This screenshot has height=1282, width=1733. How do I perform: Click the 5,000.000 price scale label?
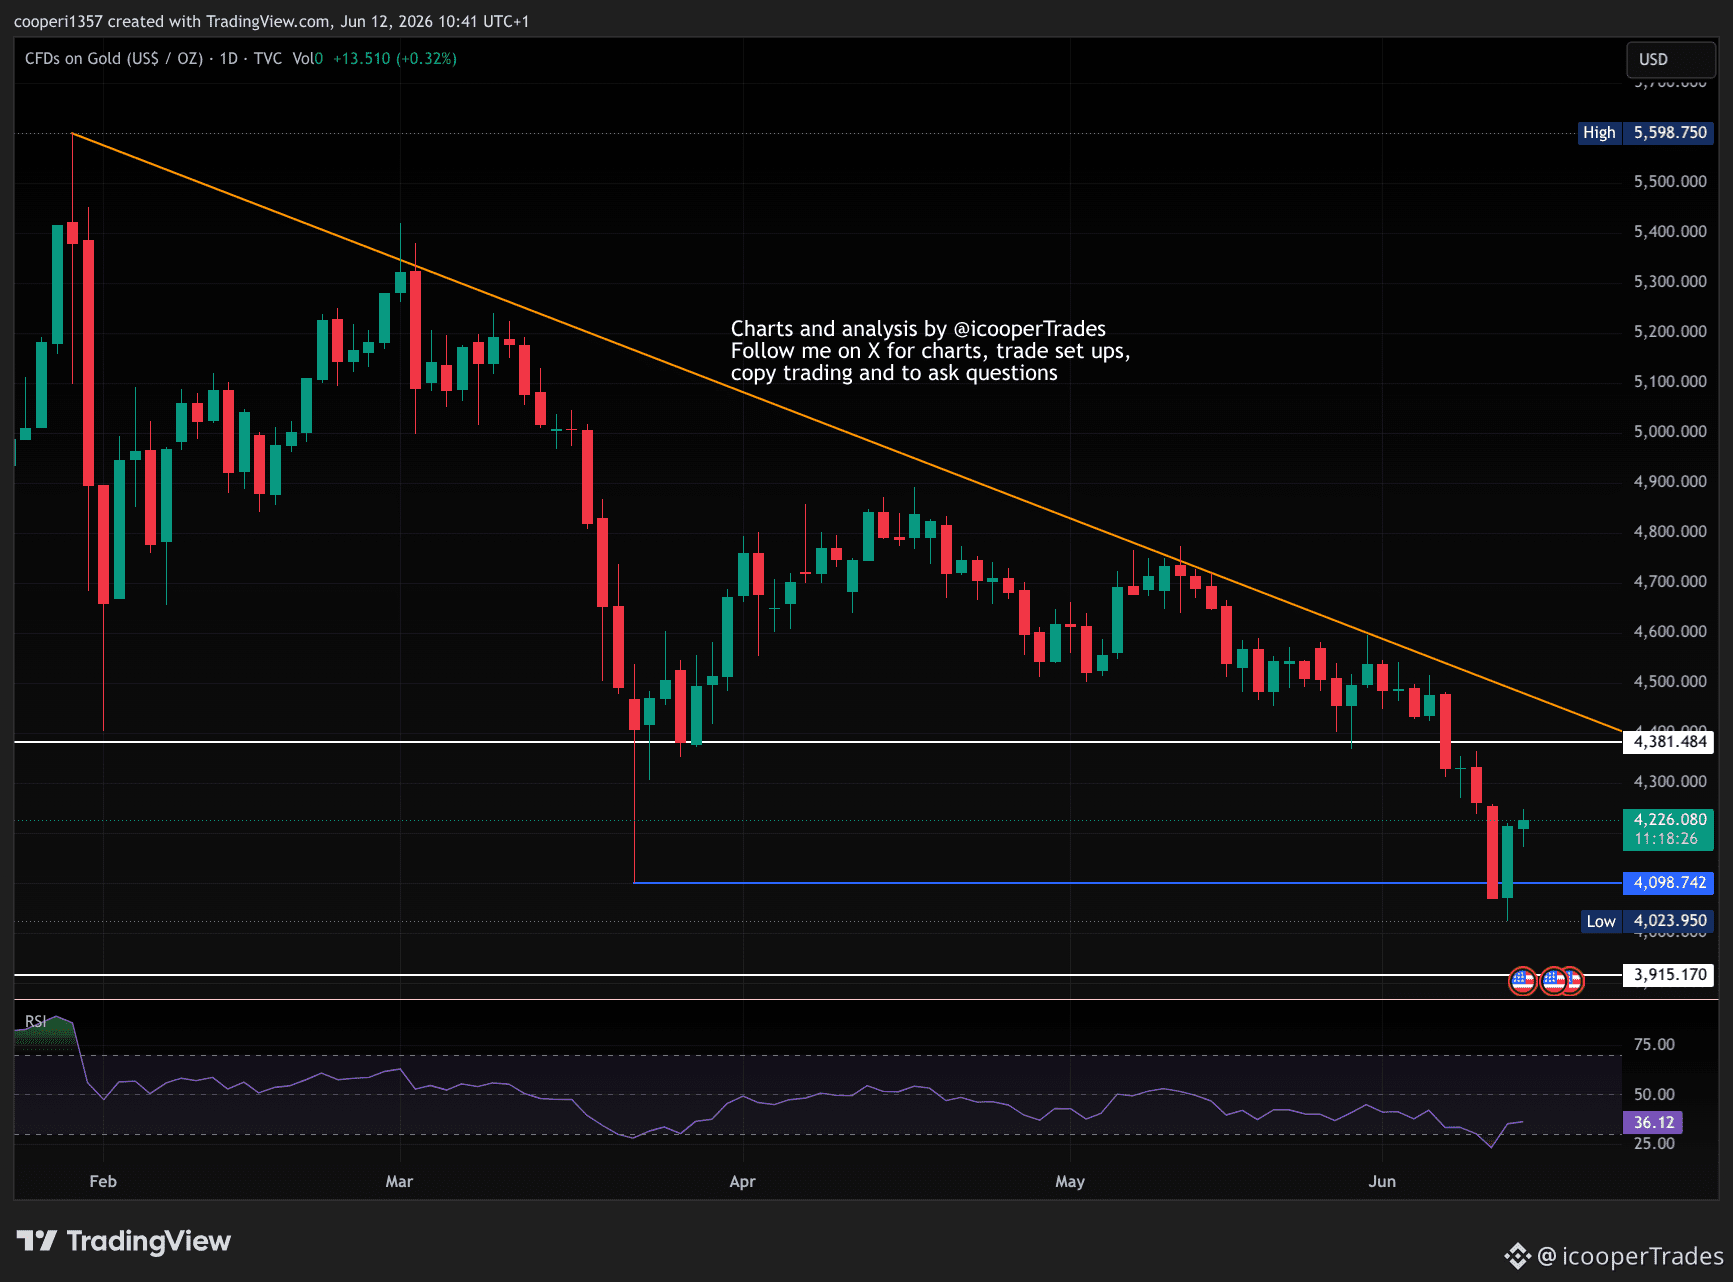point(1670,432)
